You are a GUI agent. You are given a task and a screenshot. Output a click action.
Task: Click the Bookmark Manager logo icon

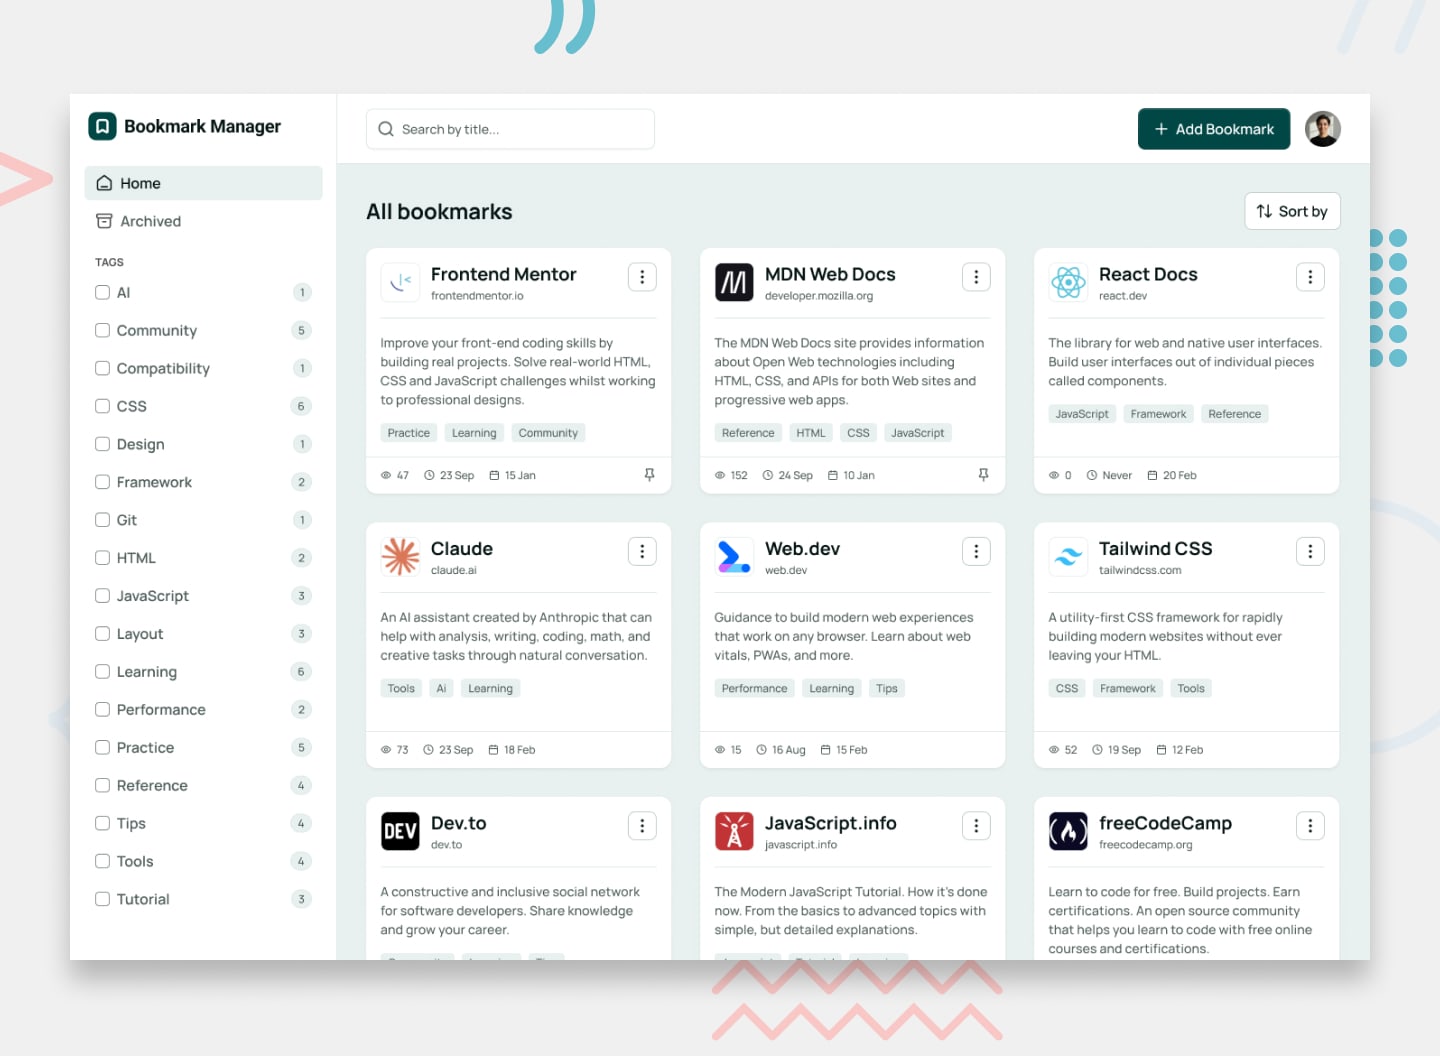(102, 126)
